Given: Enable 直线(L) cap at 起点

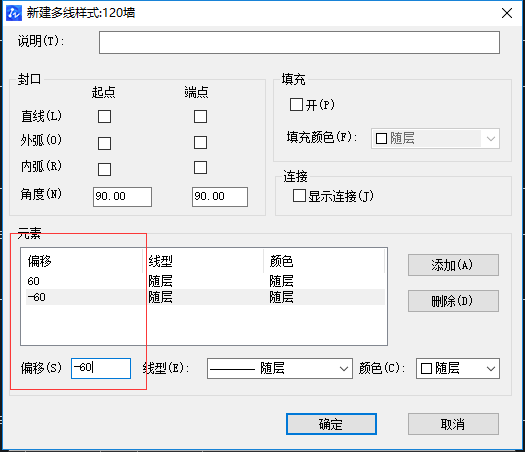Looking at the screenshot, I should (104, 117).
